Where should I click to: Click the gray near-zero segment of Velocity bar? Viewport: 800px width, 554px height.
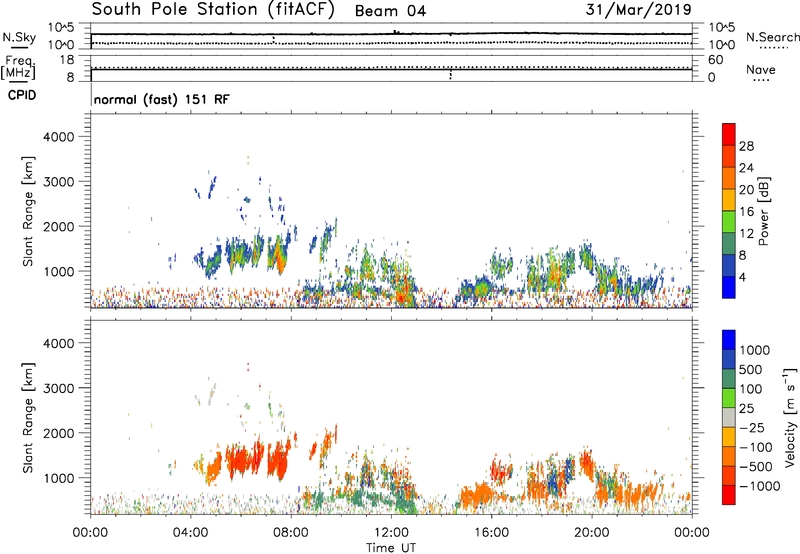tap(729, 418)
